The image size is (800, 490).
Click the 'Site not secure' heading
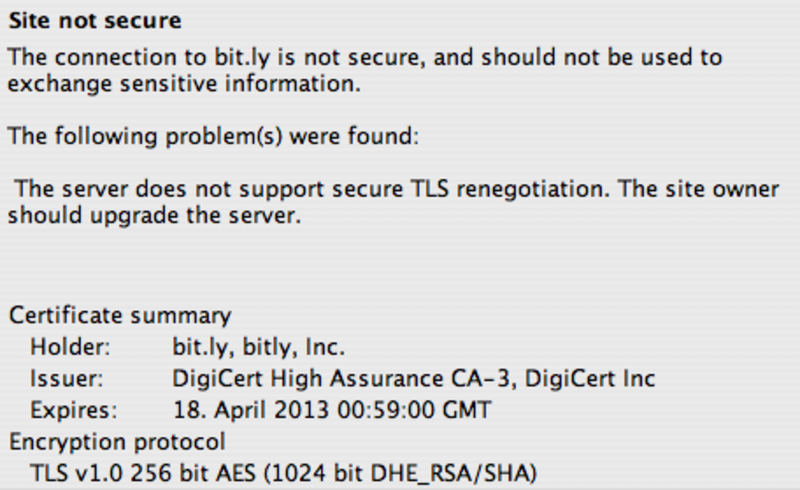point(95,21)
